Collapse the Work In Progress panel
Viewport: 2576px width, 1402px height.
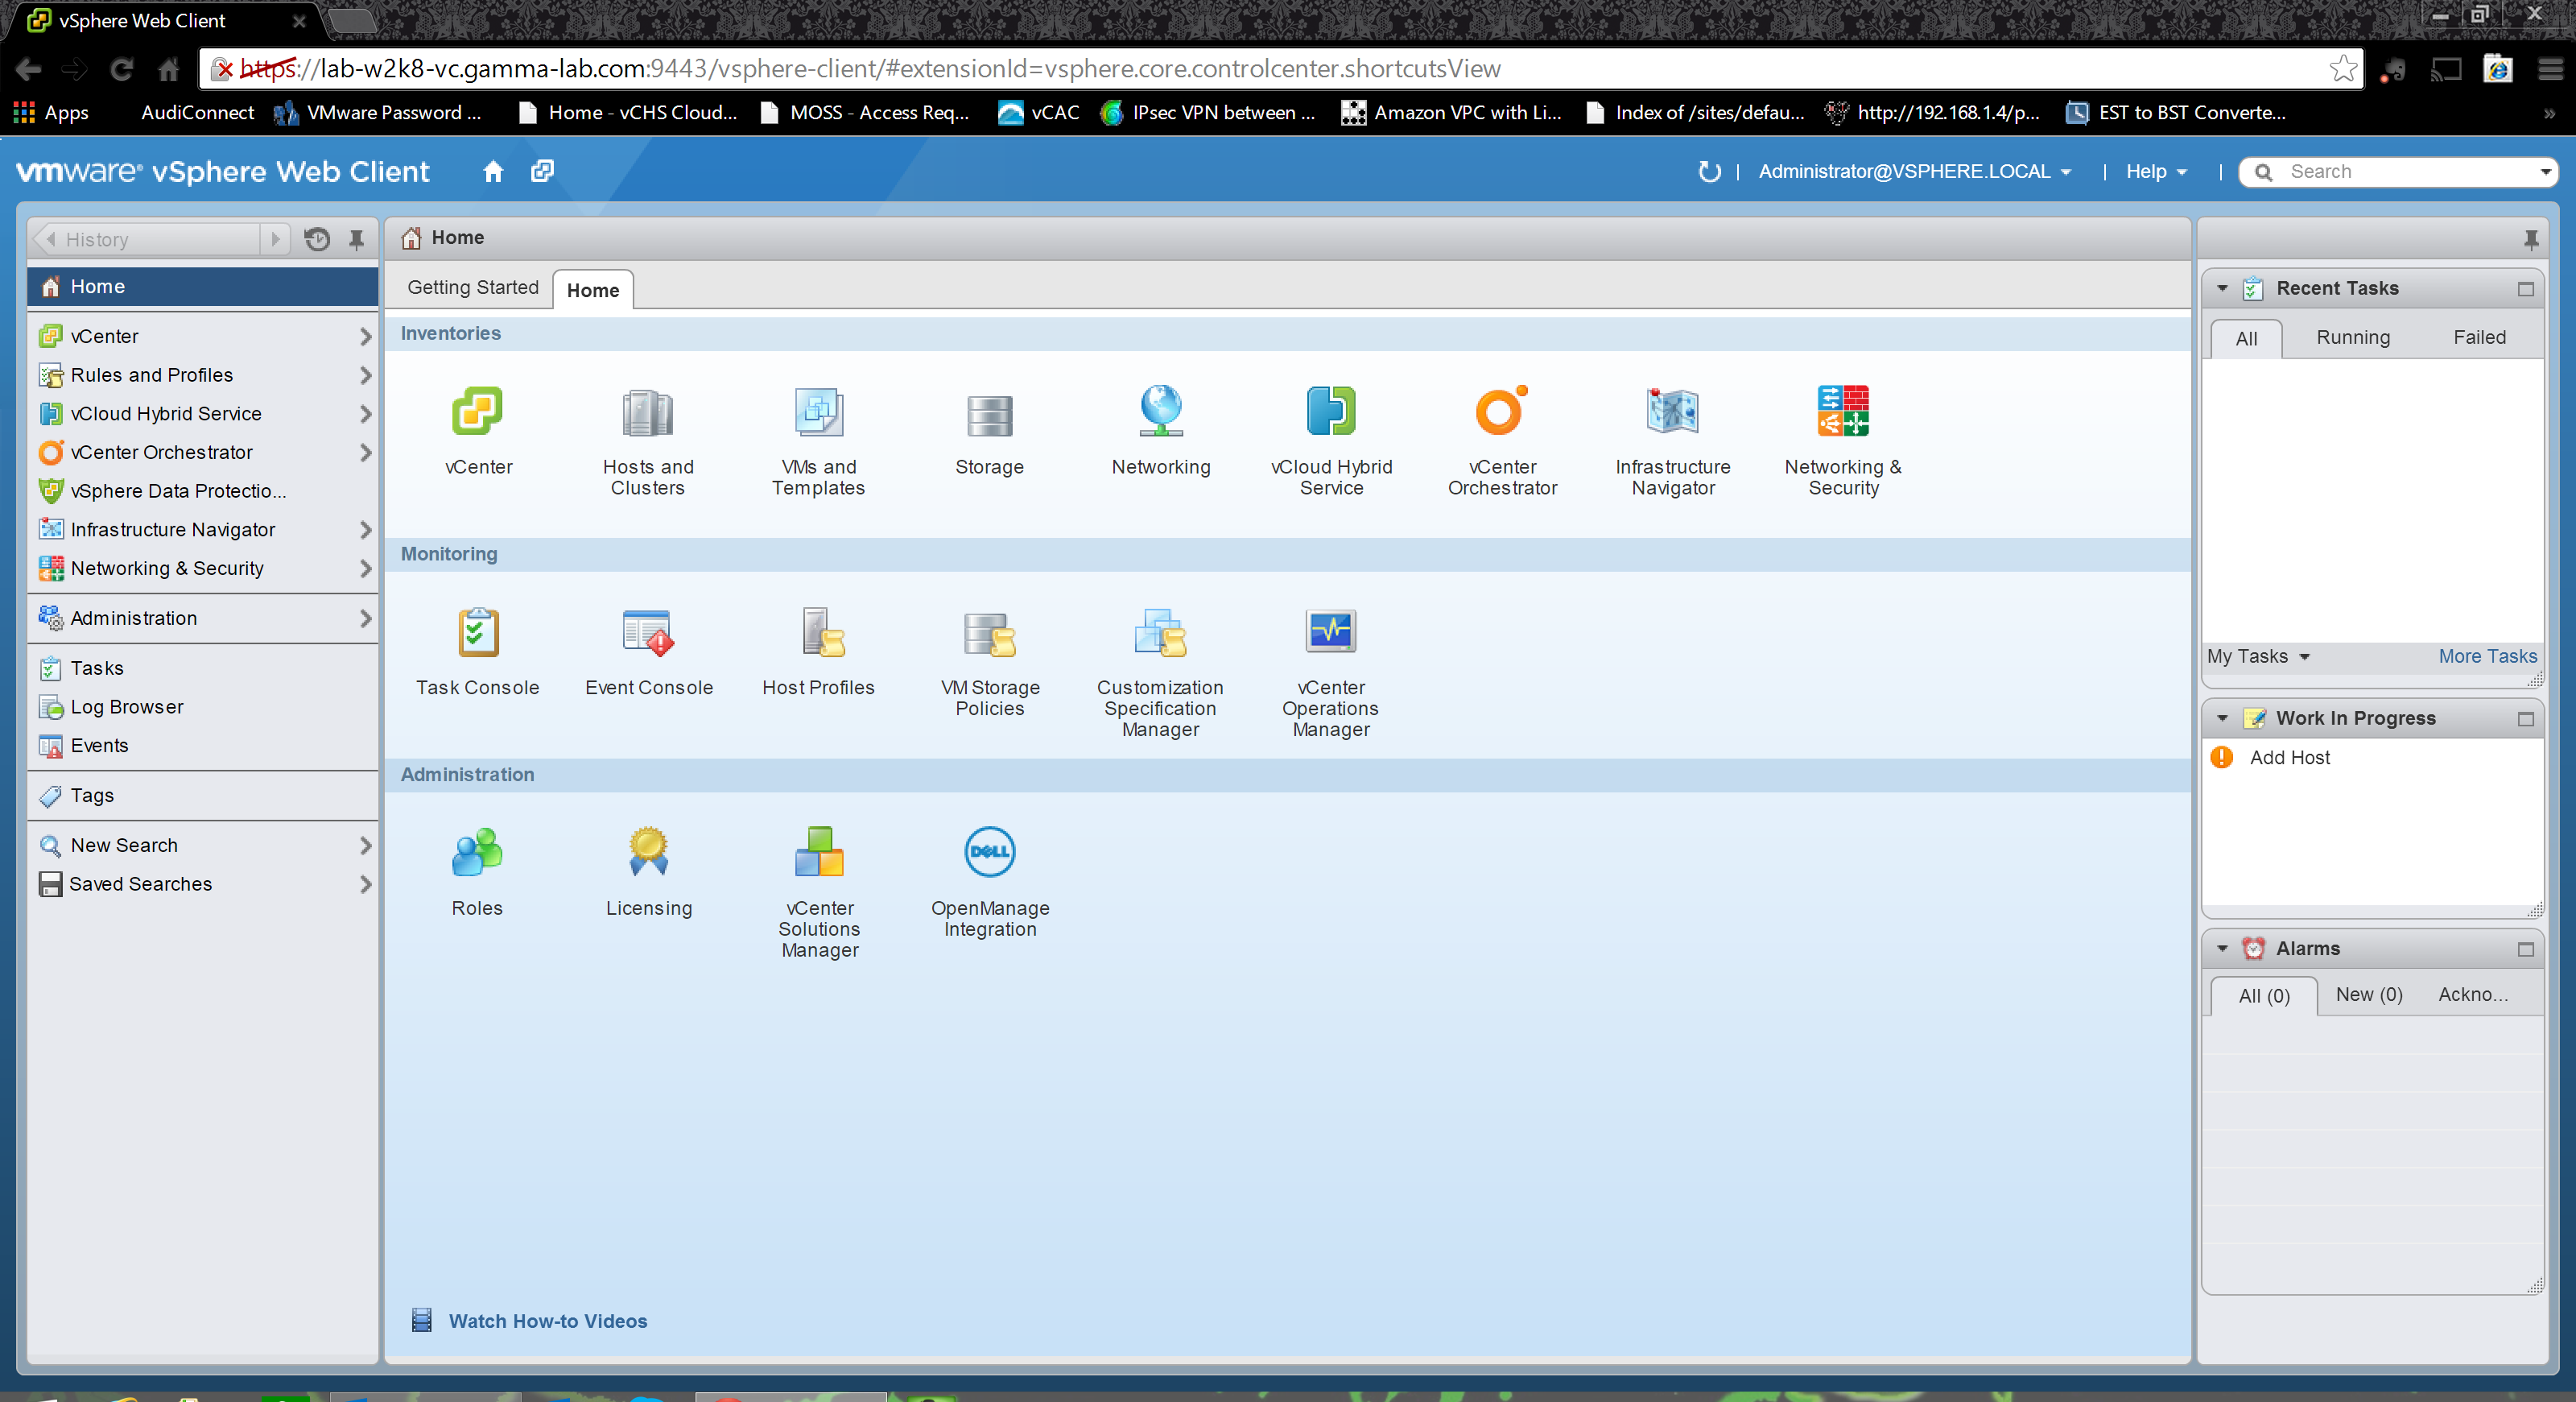pyautogui.click(x=2222, y=719)
